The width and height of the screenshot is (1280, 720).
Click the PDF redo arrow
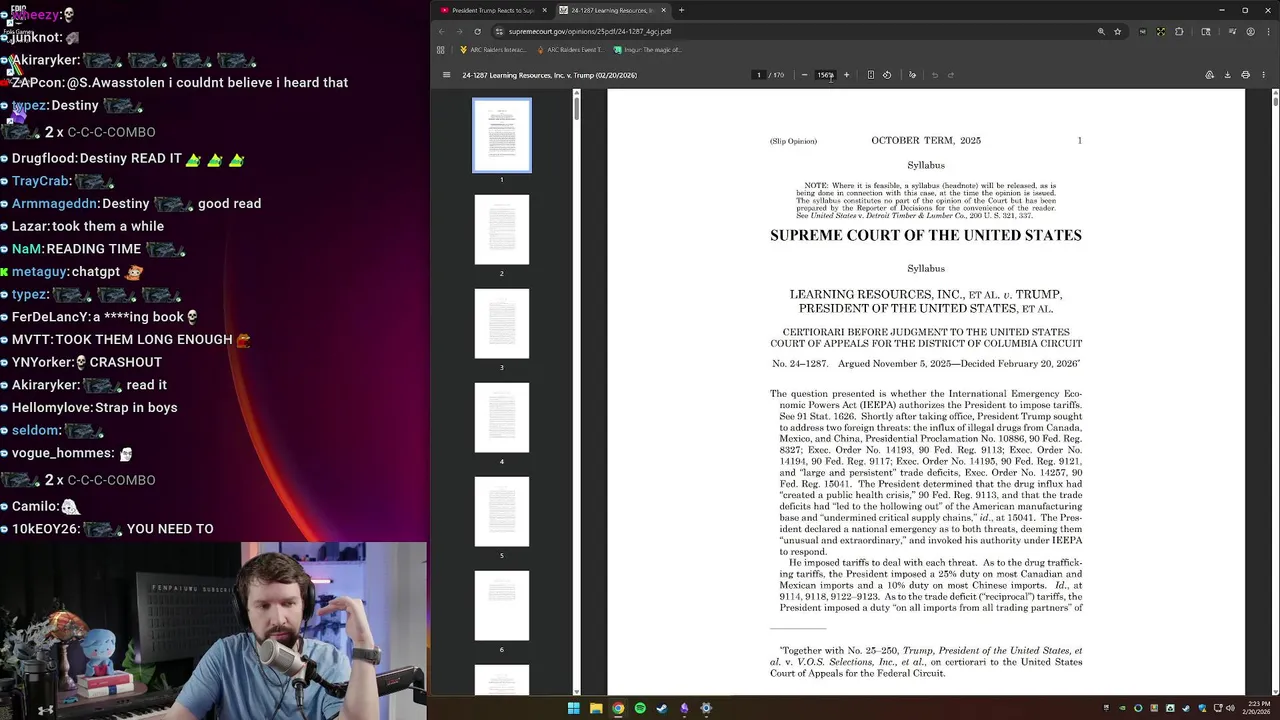click(x=951, y=75)
